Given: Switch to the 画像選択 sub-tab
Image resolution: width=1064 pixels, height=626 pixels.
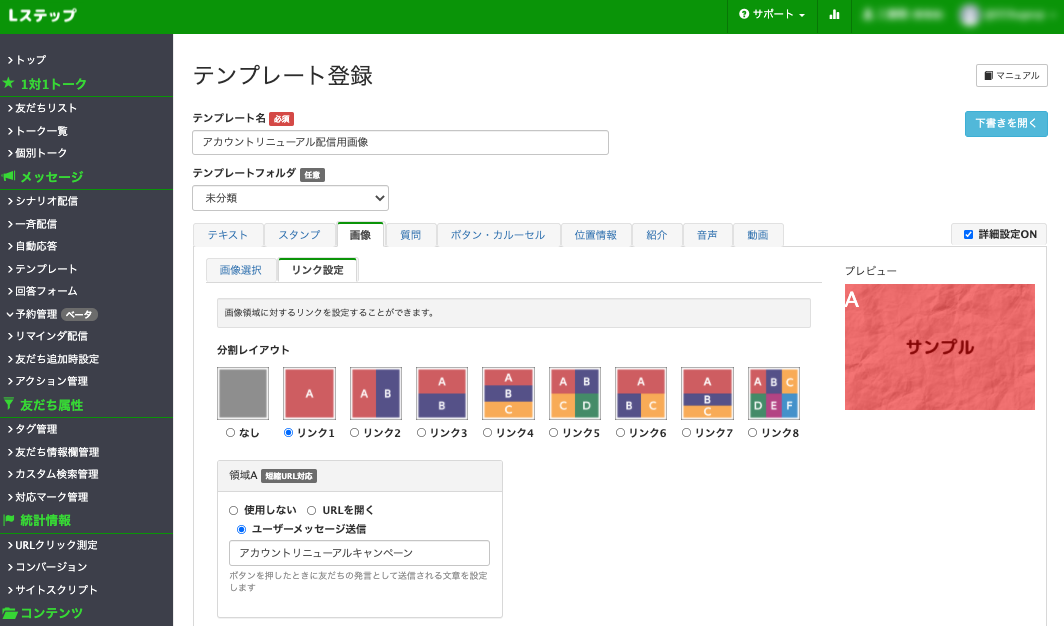Looking at the screenshot, I should coord(241,270).
